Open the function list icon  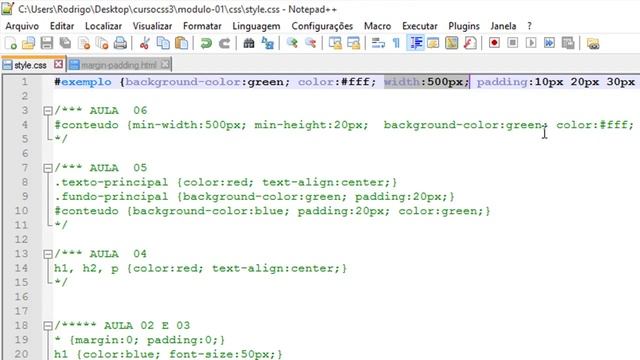point(470,43)
